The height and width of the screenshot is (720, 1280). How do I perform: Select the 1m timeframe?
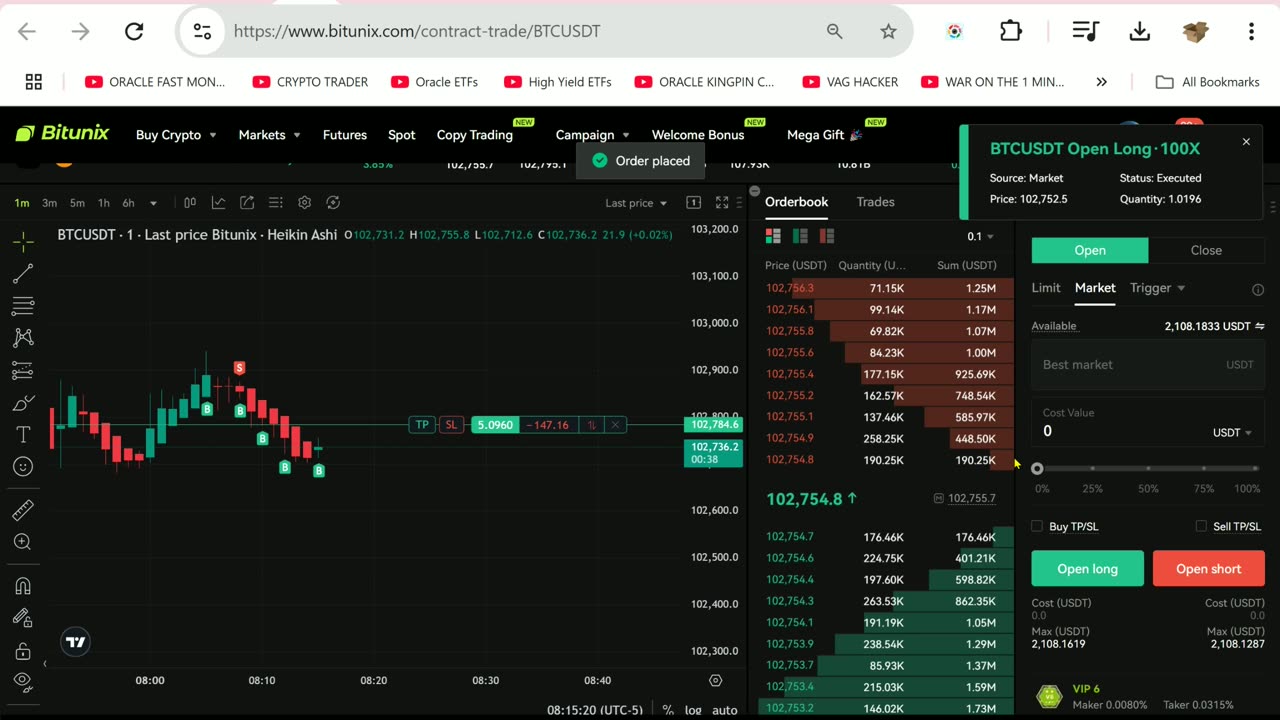tap(22, 203)
